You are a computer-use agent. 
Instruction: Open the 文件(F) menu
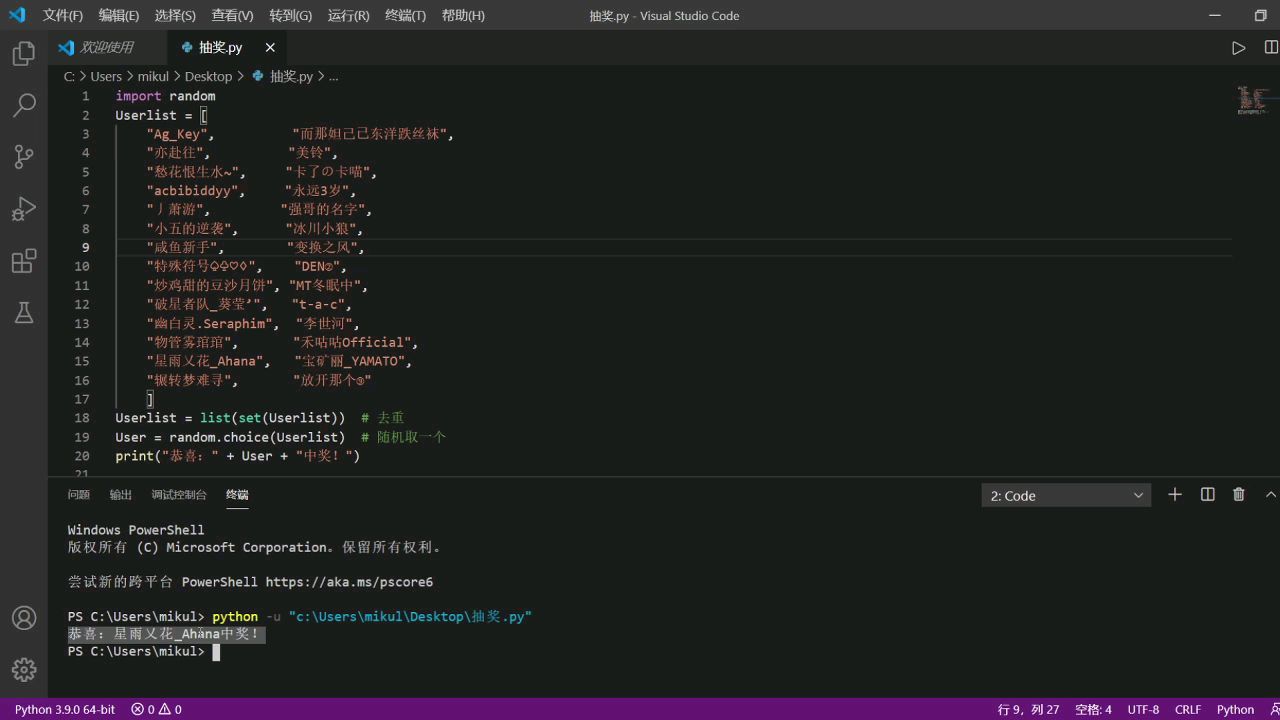pyautogui.click(x=63, y=15)
